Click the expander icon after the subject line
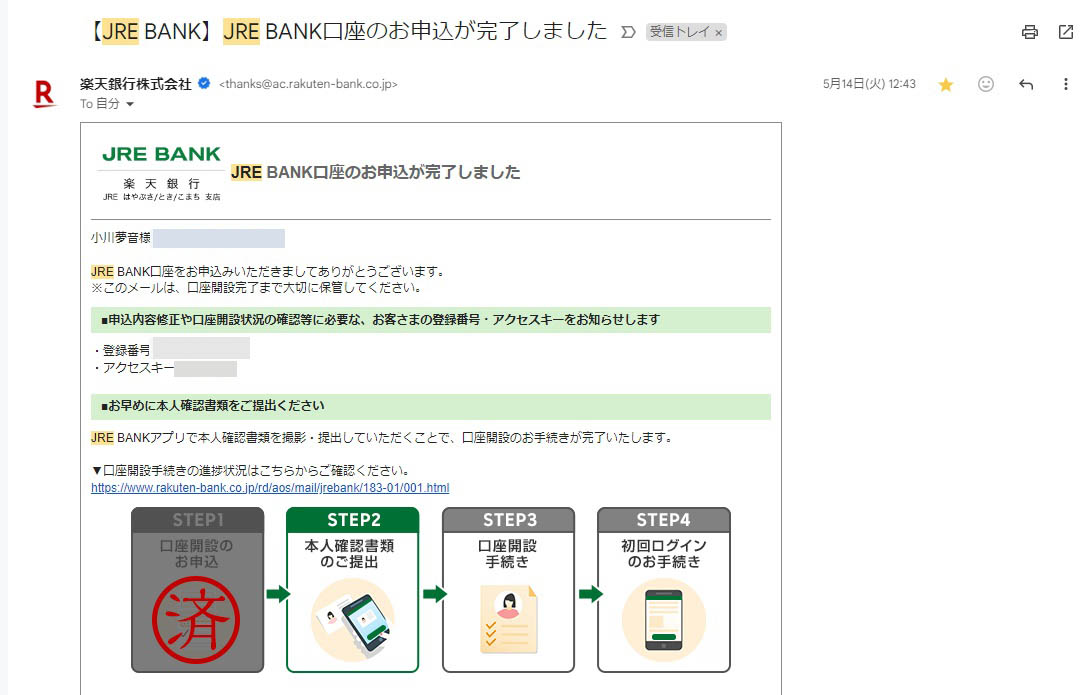Viewport: 1087px width, 695px height. (629, 31)
